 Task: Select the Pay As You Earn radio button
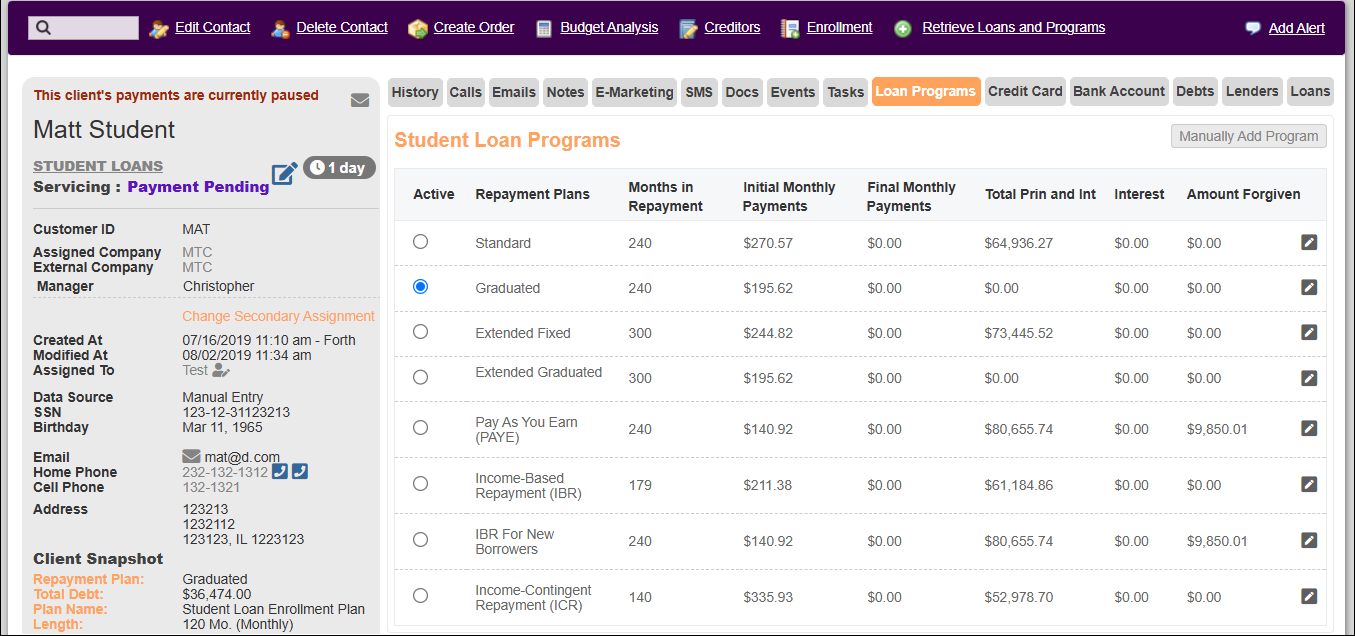420,427
